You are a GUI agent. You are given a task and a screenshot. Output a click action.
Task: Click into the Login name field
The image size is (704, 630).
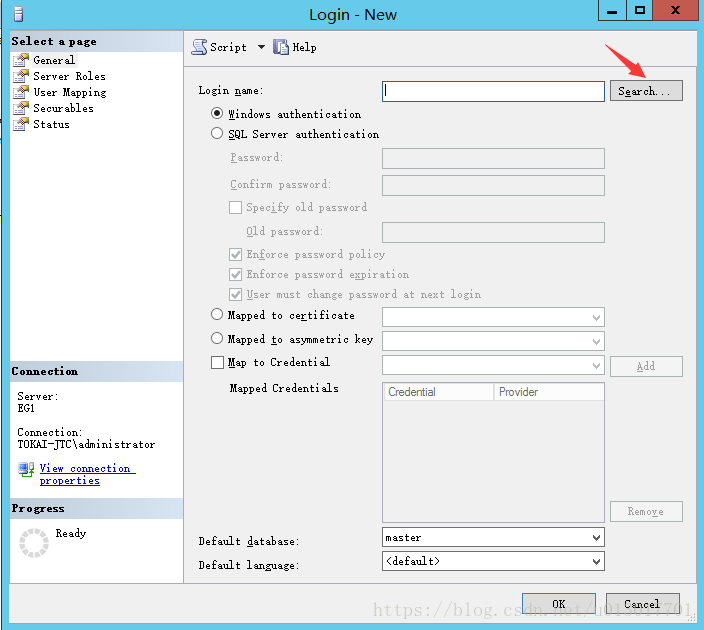click(493, 91)
